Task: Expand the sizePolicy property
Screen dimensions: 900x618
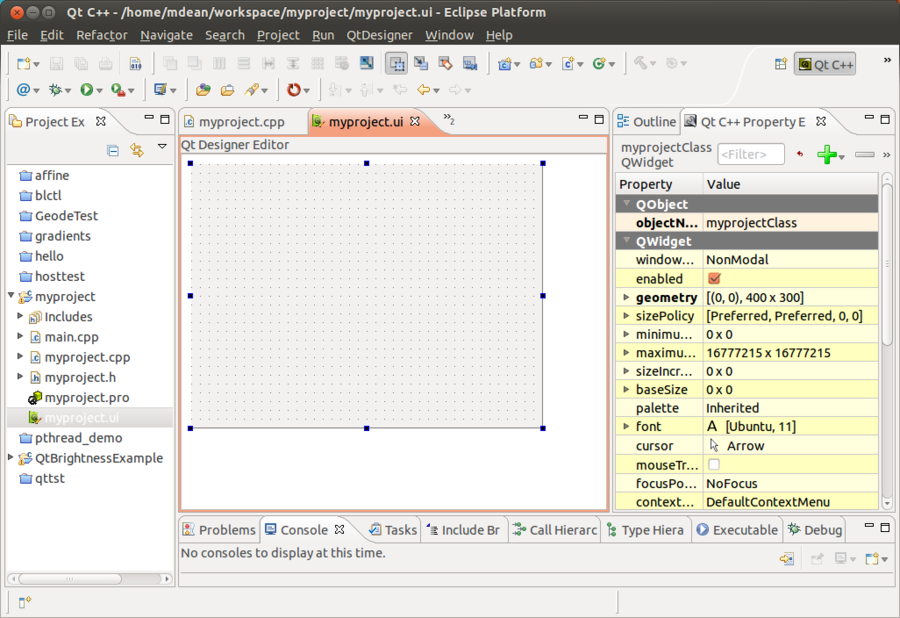Action: point(625,315)
